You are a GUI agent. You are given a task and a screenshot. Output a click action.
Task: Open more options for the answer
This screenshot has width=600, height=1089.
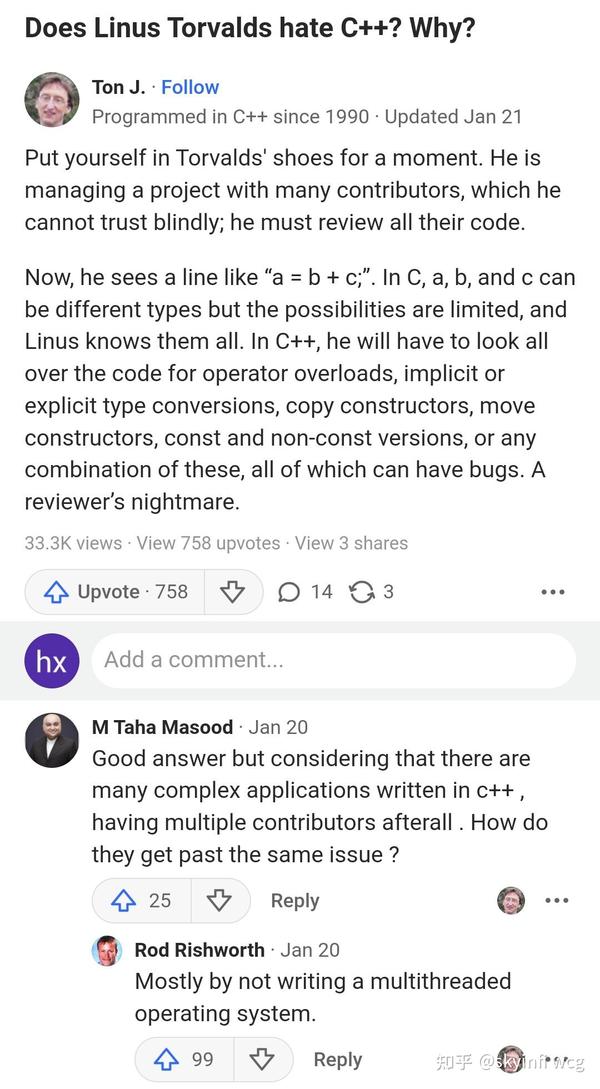(x=553, y=592)
